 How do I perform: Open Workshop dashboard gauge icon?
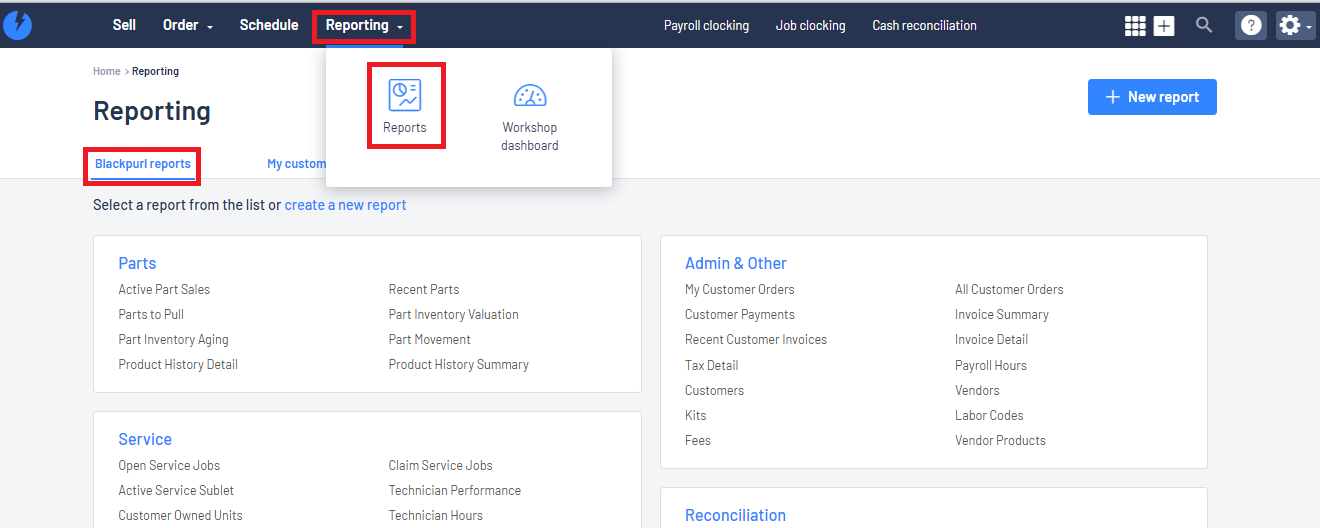pyautogui.click(x=530, y=96)
